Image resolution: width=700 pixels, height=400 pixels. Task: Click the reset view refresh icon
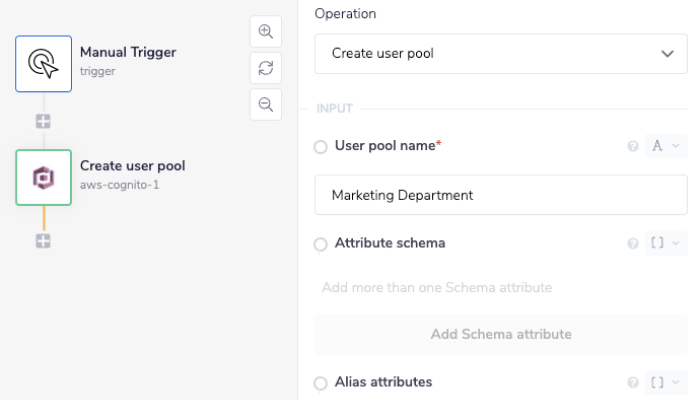click(x=265, y=68)
